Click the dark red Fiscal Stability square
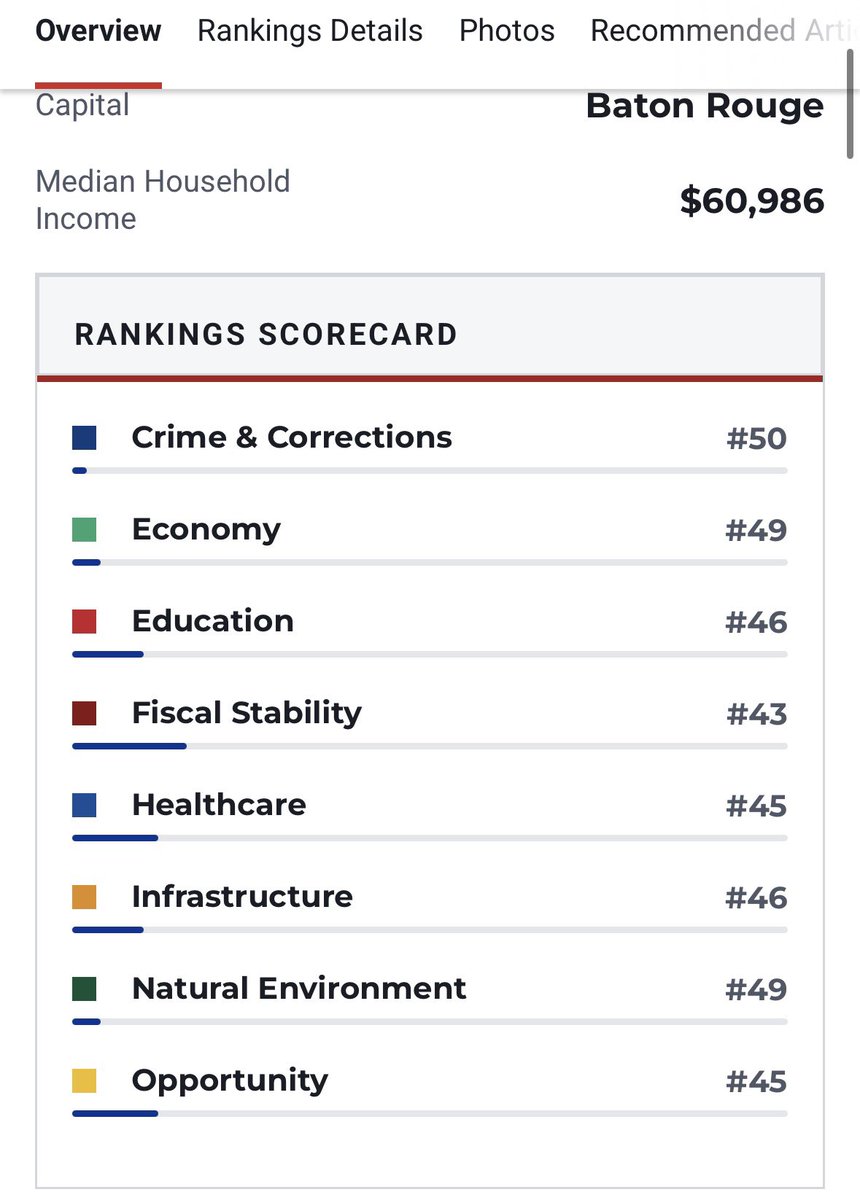 84,713
